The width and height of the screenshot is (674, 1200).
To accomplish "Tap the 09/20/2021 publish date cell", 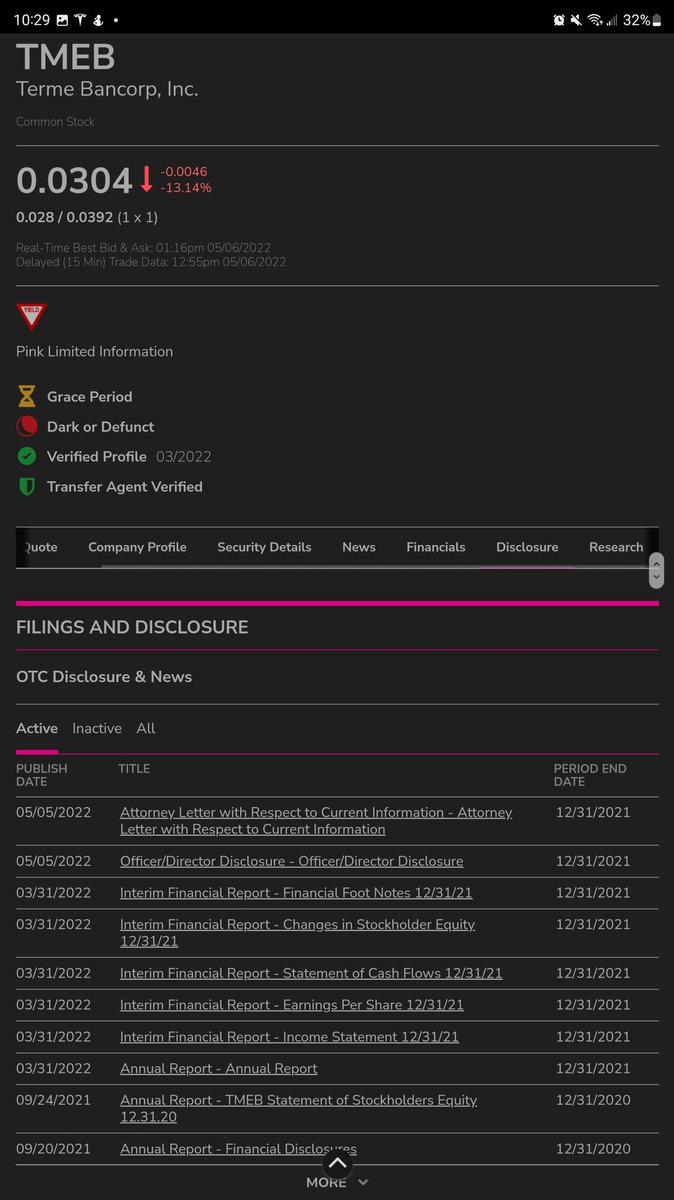I will (53, 1149).
